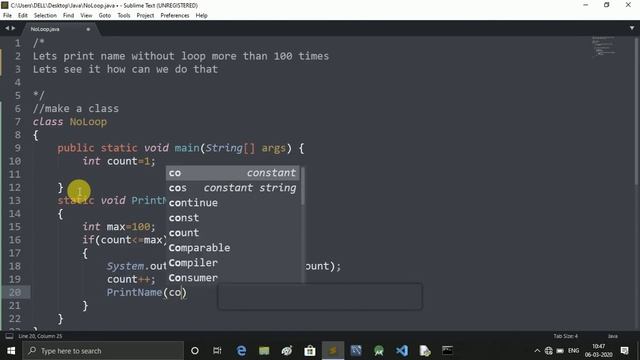Open Microsoft Store from taskbar
This screenshot has height=360, width=640.
(x=310, y=351)
